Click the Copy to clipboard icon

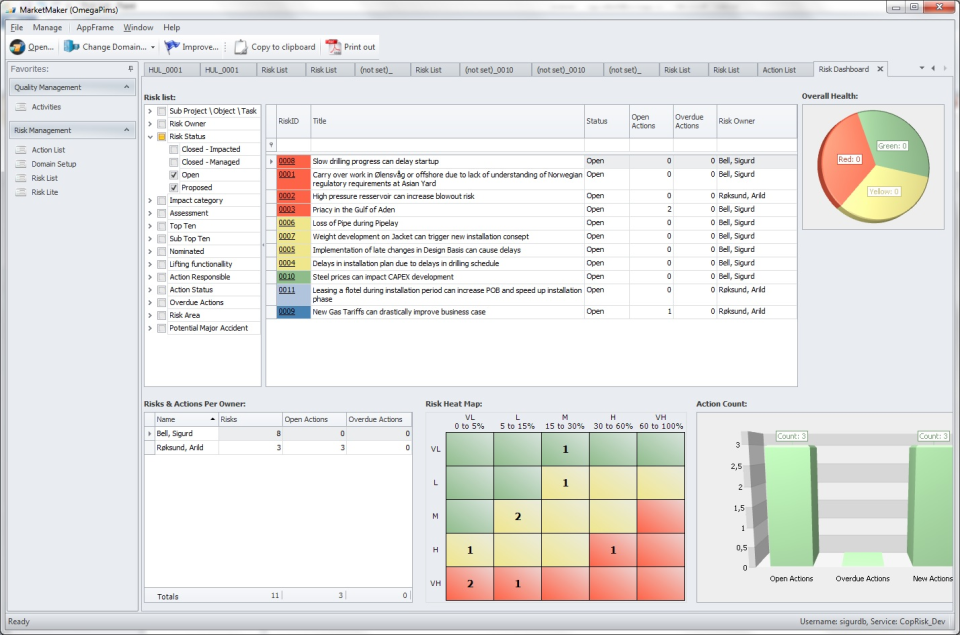pos(240,47)
